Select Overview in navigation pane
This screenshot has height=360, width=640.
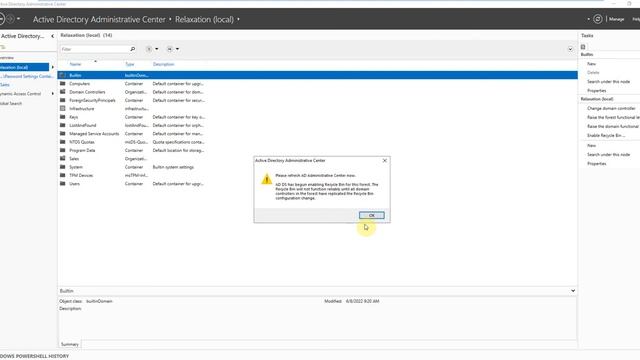(7, 58)
